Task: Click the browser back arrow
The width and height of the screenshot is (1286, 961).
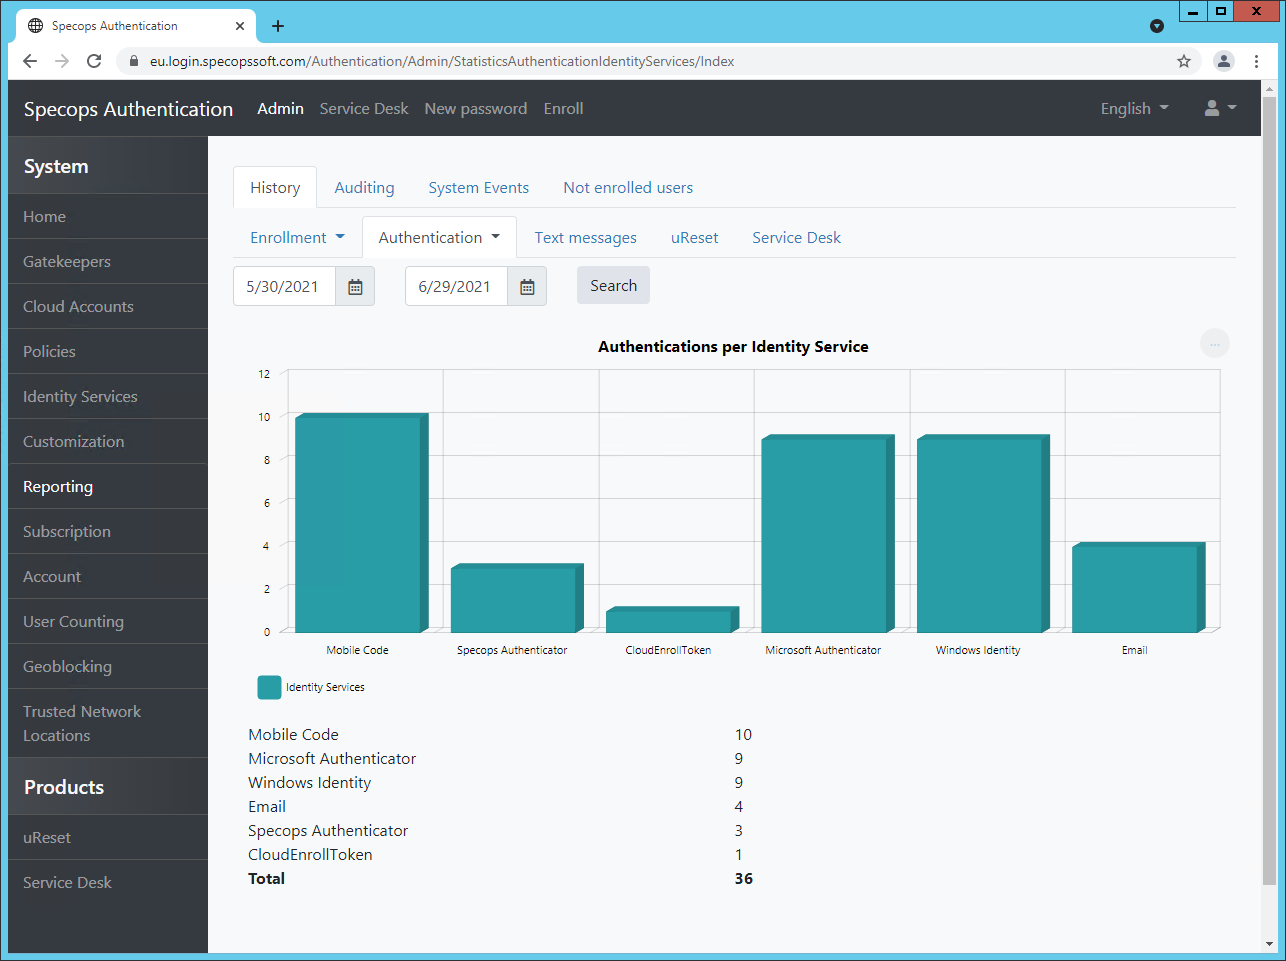Action: [30, 61]
